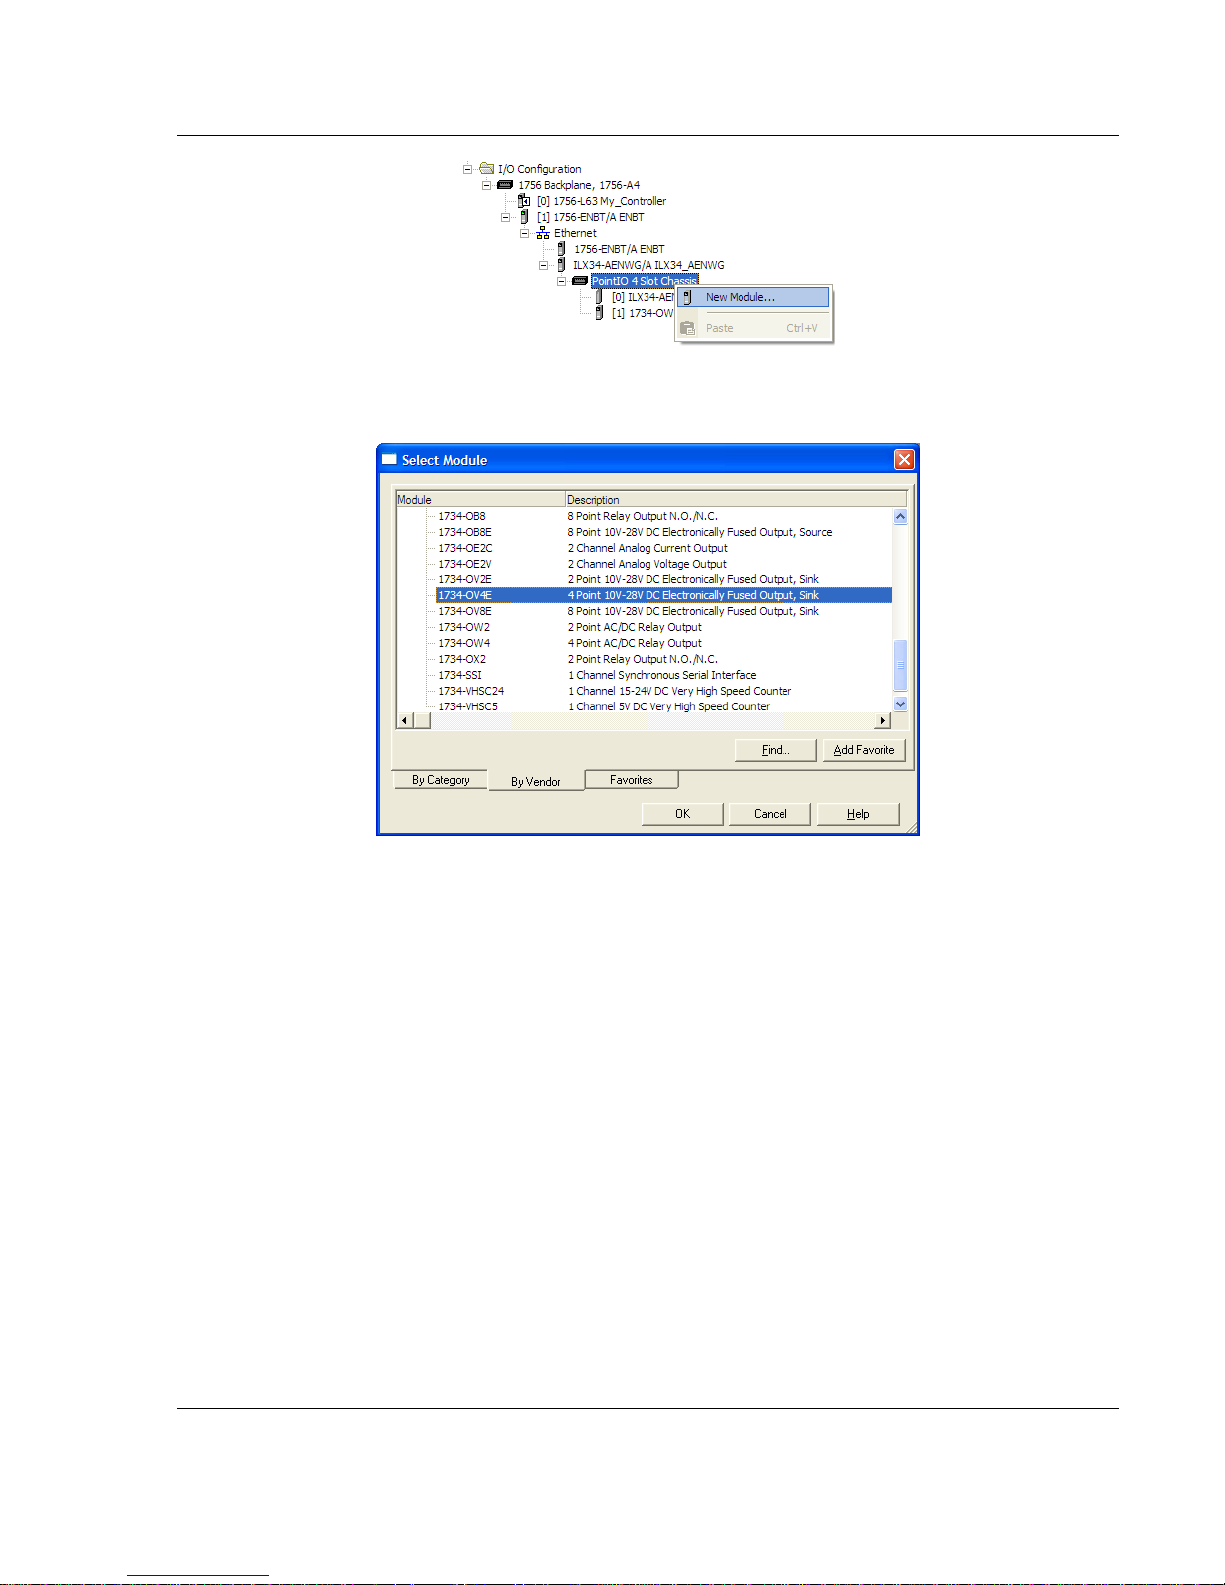
Task: Click the Paste clipboard icon
Action: click(687, 328)
